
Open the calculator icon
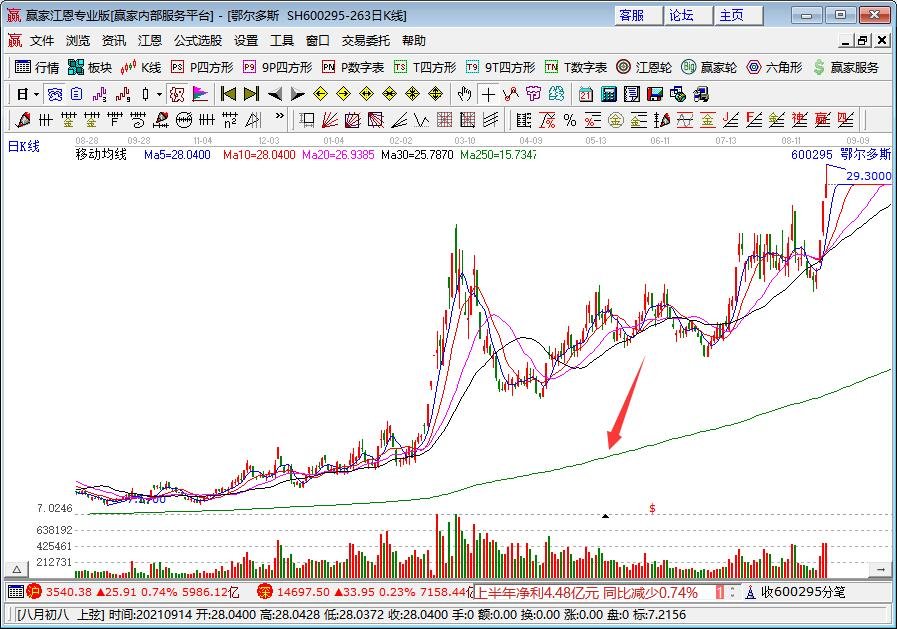click(609, 94)
